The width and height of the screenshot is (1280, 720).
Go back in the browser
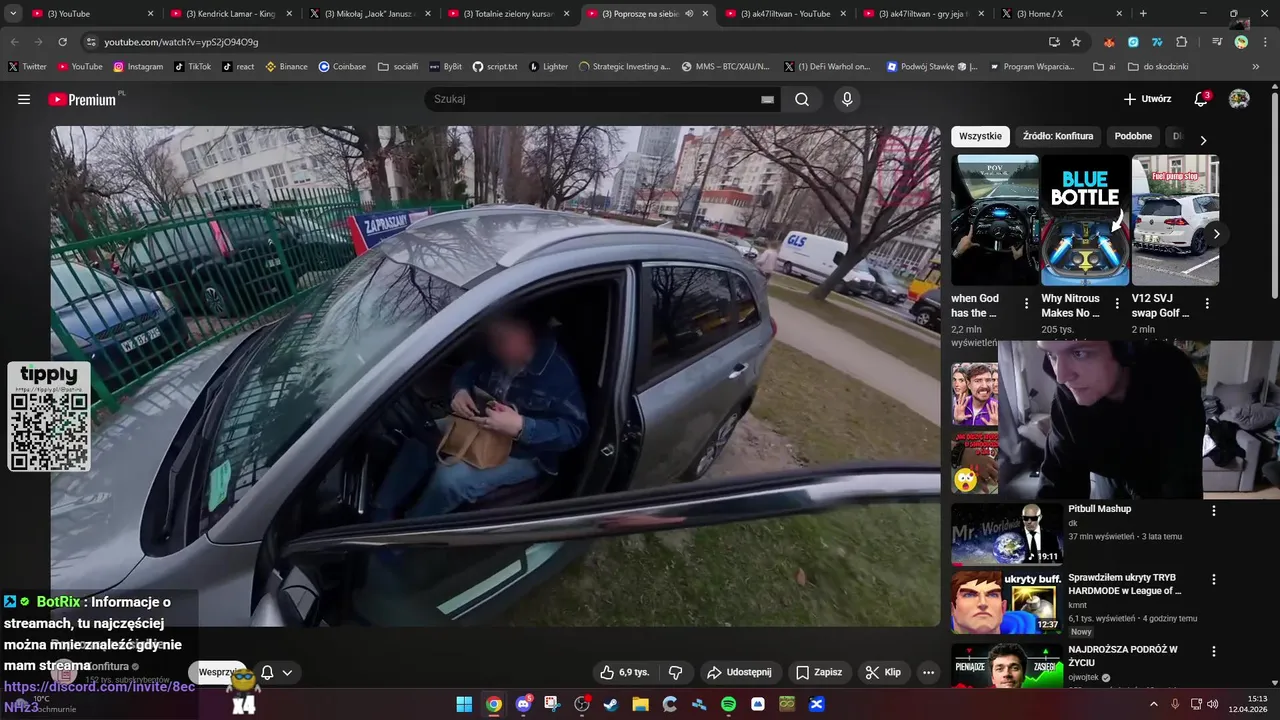pos(14,42)
